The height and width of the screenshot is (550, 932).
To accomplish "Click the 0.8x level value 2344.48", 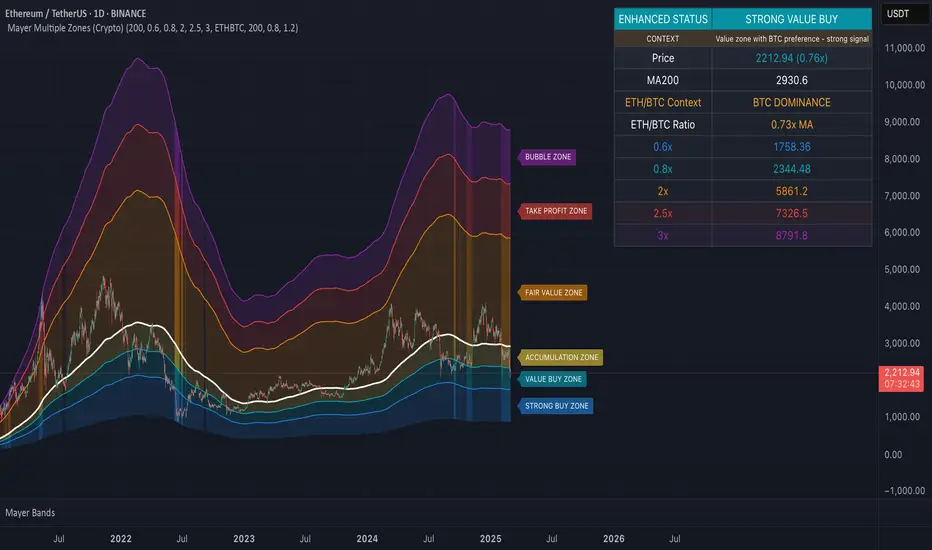I will [x=792, y=169].
